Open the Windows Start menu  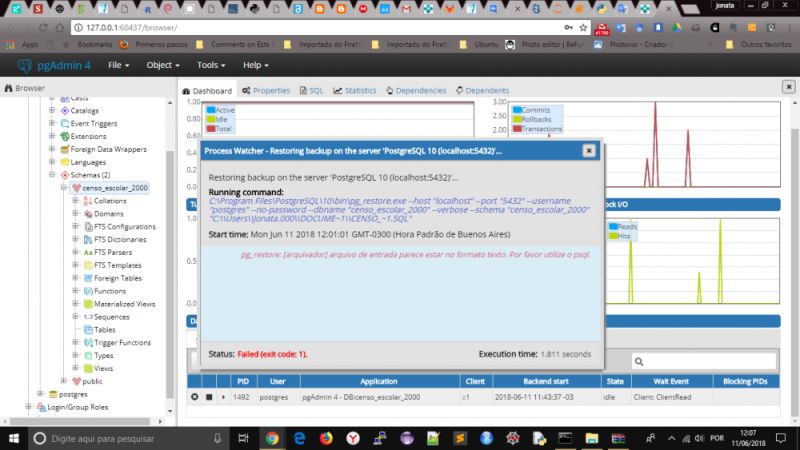[x=14, y=438]
